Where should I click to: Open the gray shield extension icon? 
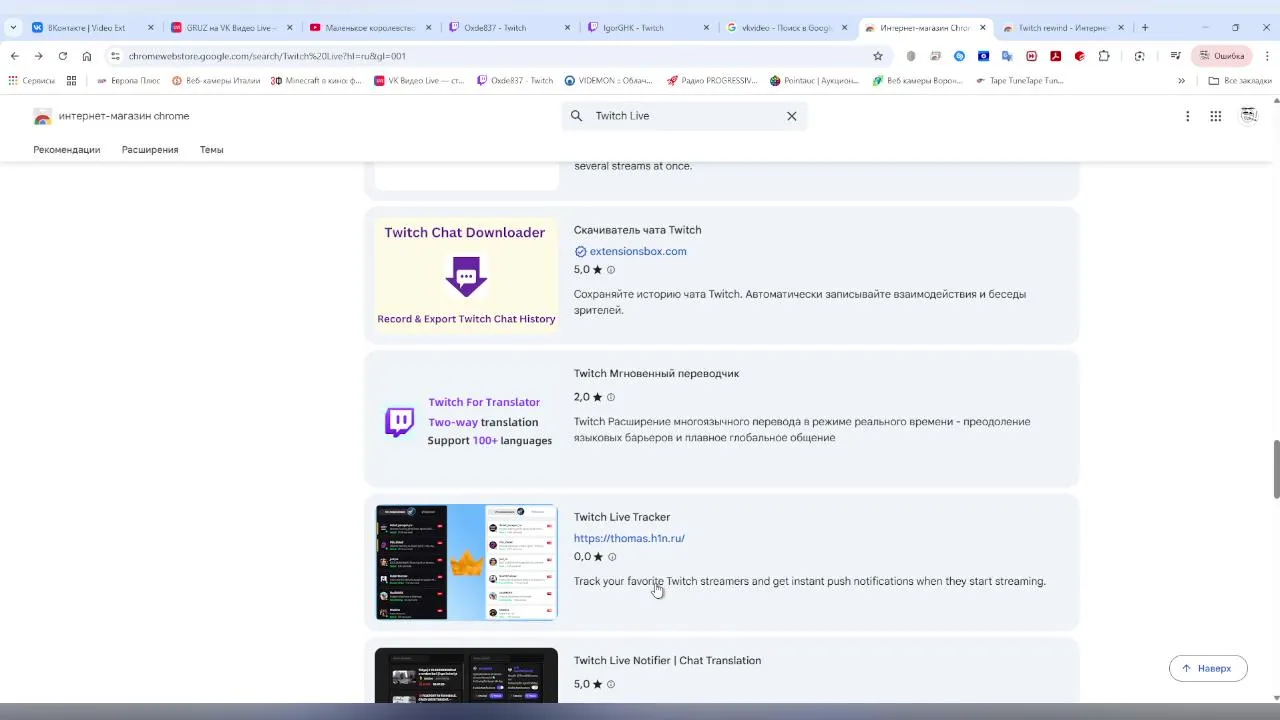pos(911,56)
